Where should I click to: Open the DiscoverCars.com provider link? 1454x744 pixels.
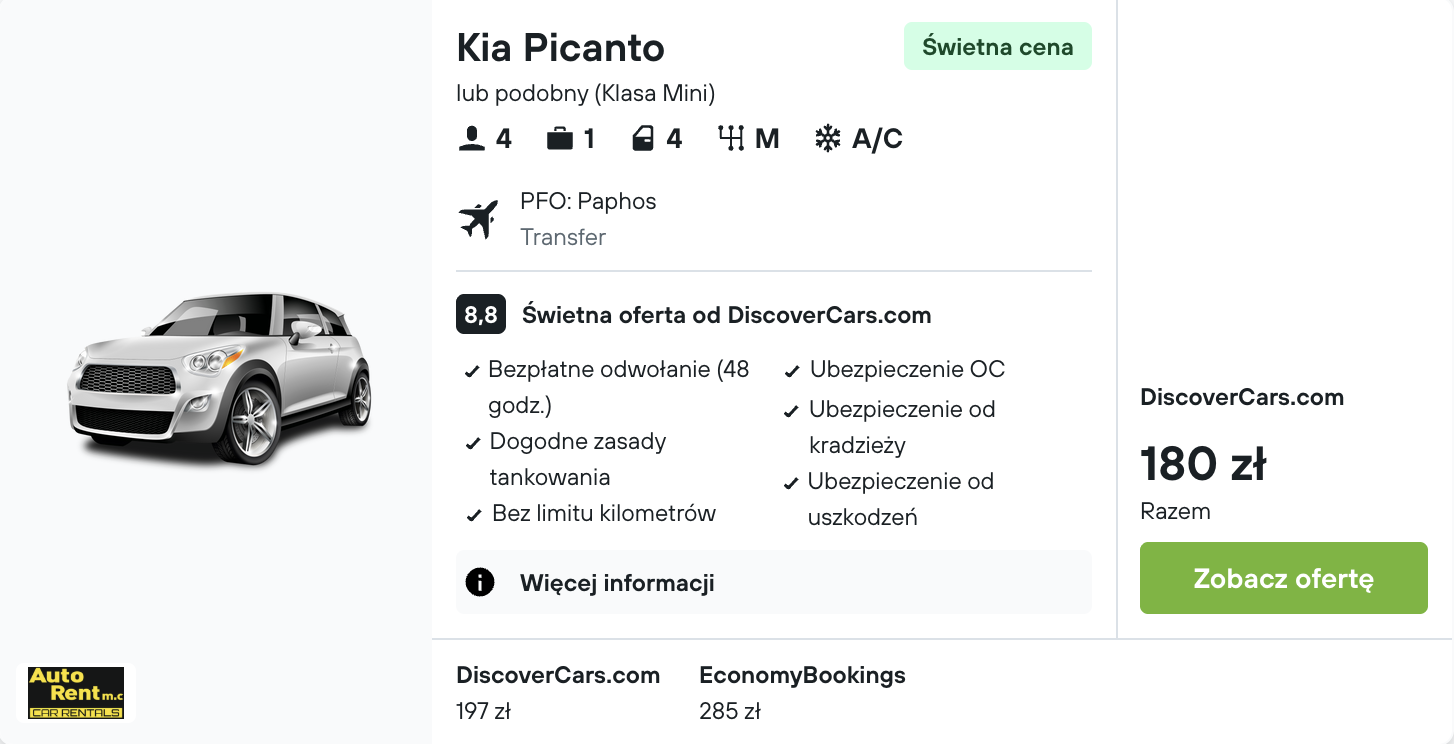click(x=1242, y=397)
